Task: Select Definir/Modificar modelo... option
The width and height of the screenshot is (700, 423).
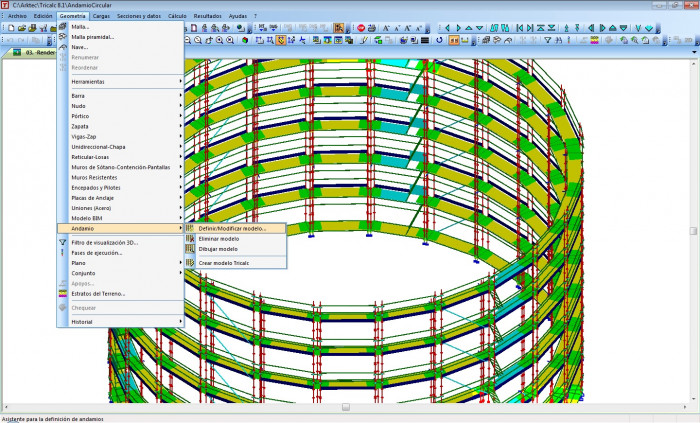Action: click(x=236, y=228)
